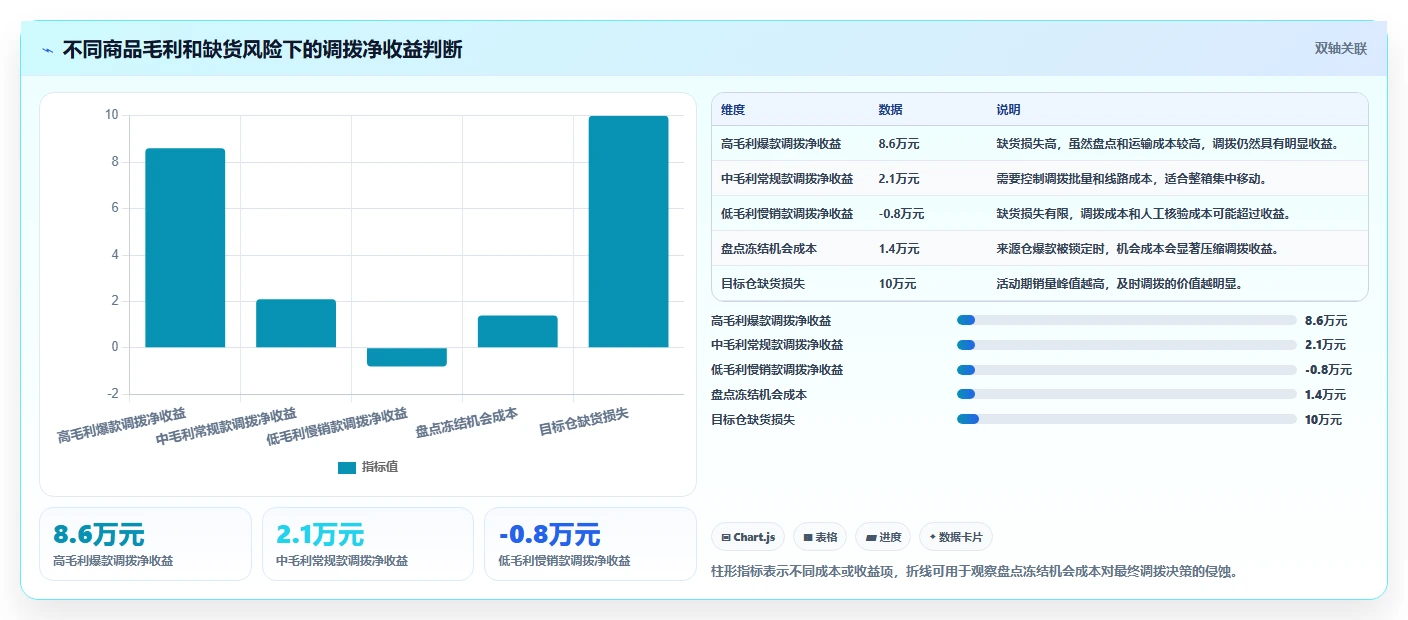Click the -0.8万元 cell in table
Screen dimensions: 1408x620
click(901, 213)
